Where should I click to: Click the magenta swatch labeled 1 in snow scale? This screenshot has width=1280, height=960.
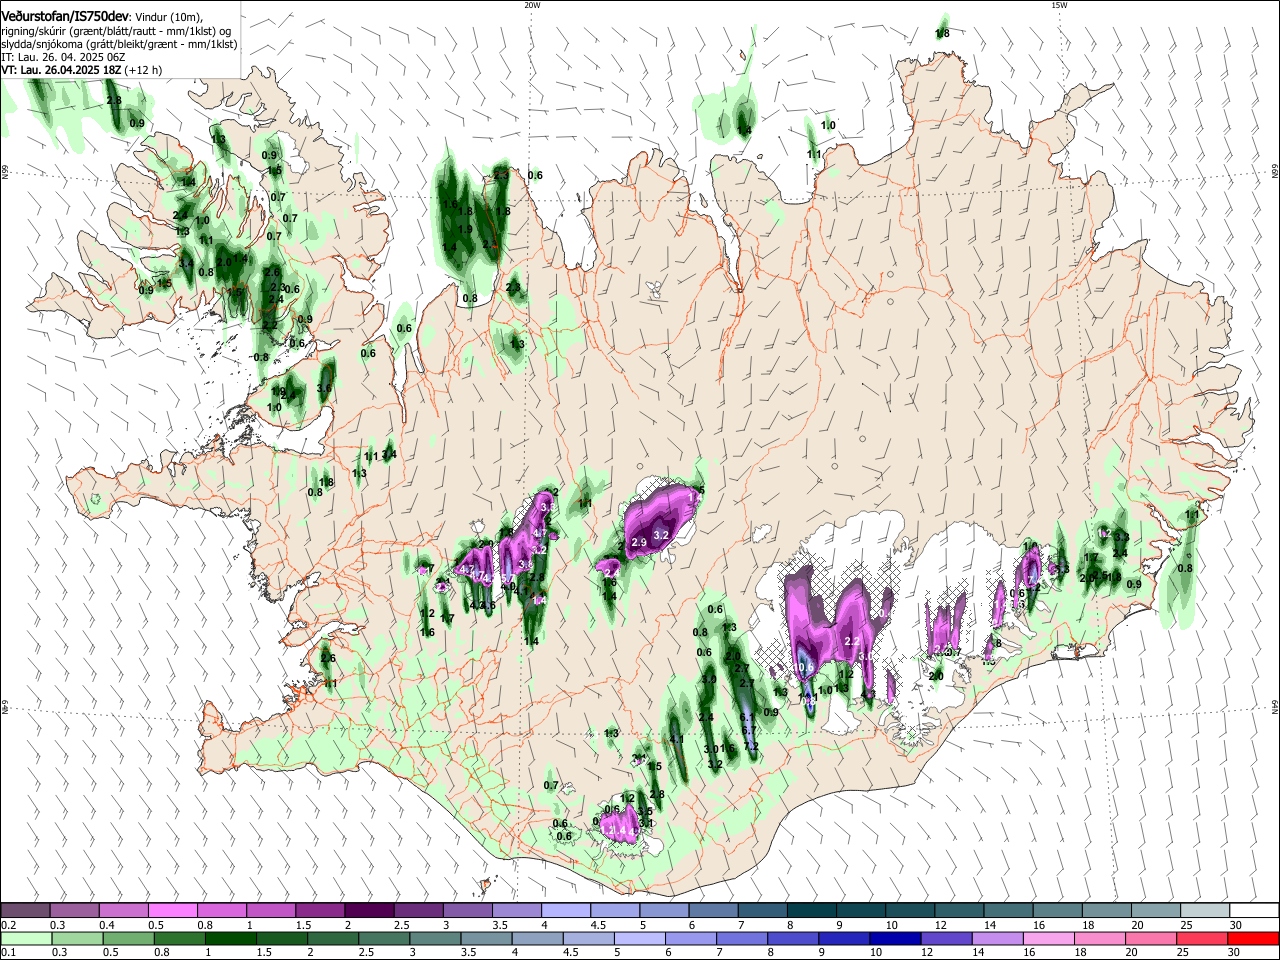(271, 910)
